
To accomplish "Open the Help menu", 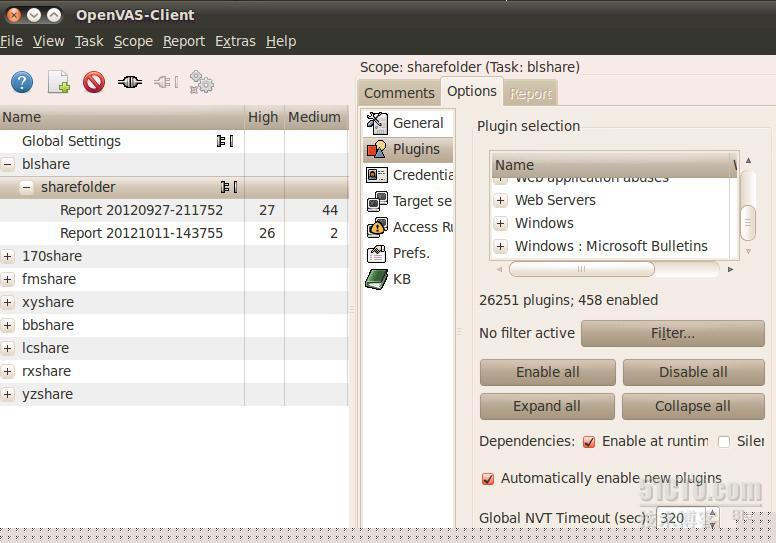I will pos(281,41).
